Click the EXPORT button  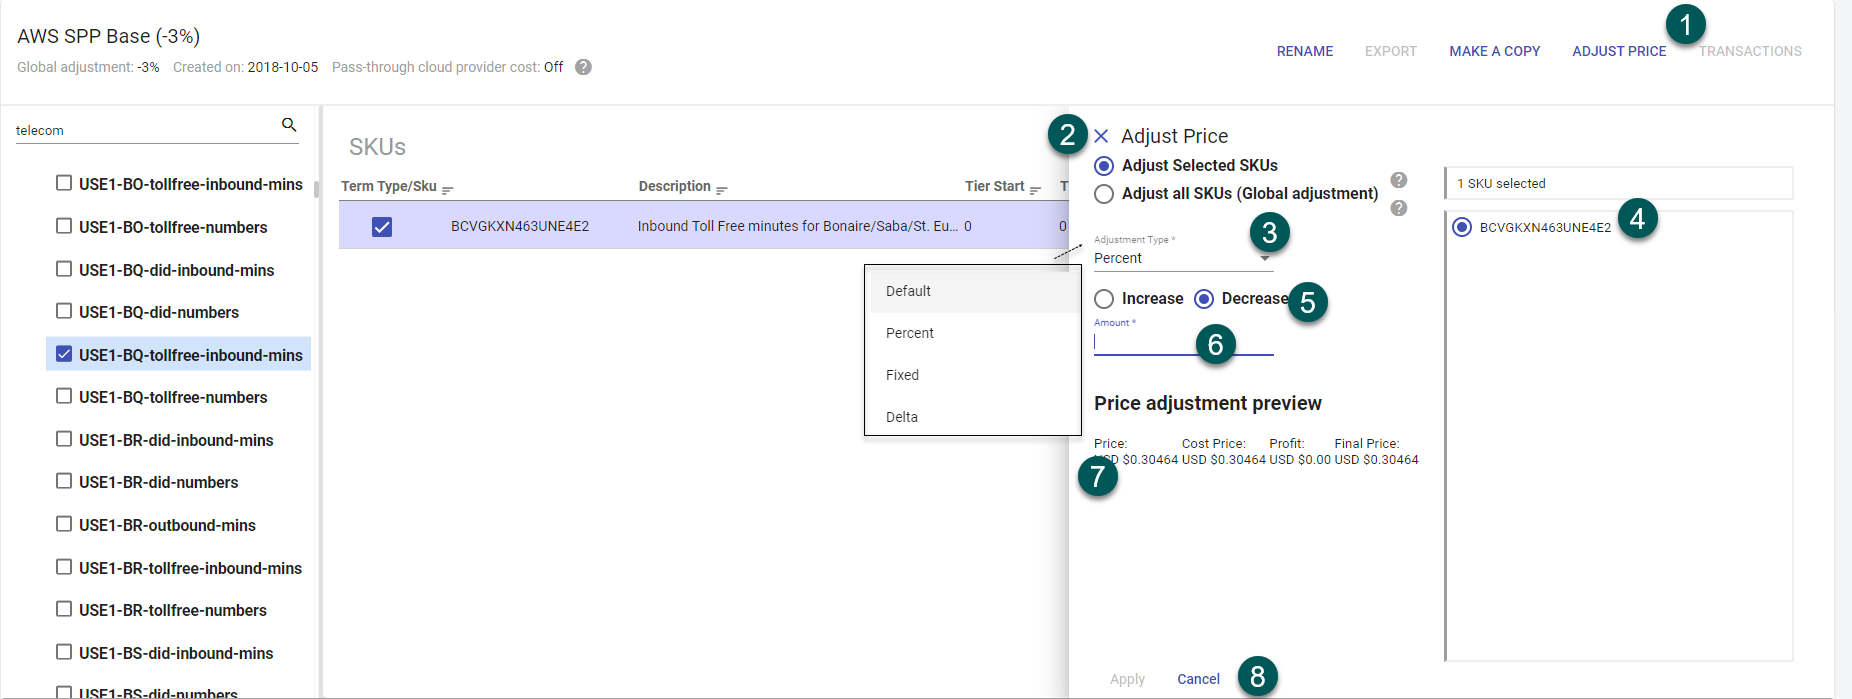[x=1391, y=51]
